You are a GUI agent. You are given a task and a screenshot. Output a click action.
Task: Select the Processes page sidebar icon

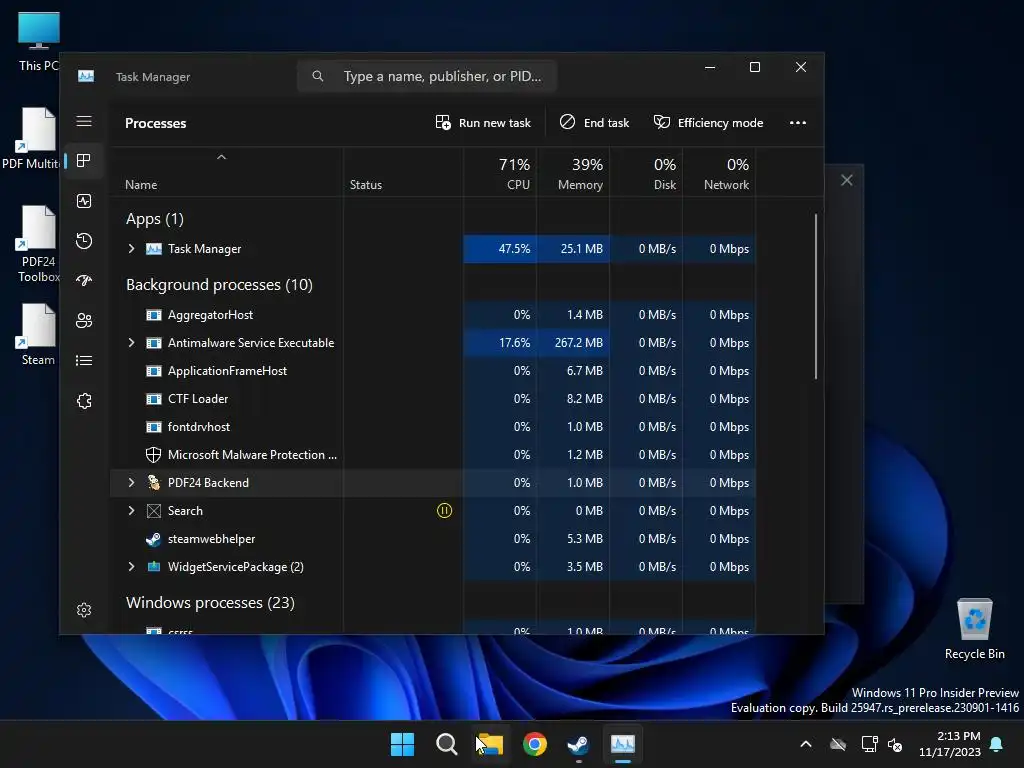click(84, 161)
